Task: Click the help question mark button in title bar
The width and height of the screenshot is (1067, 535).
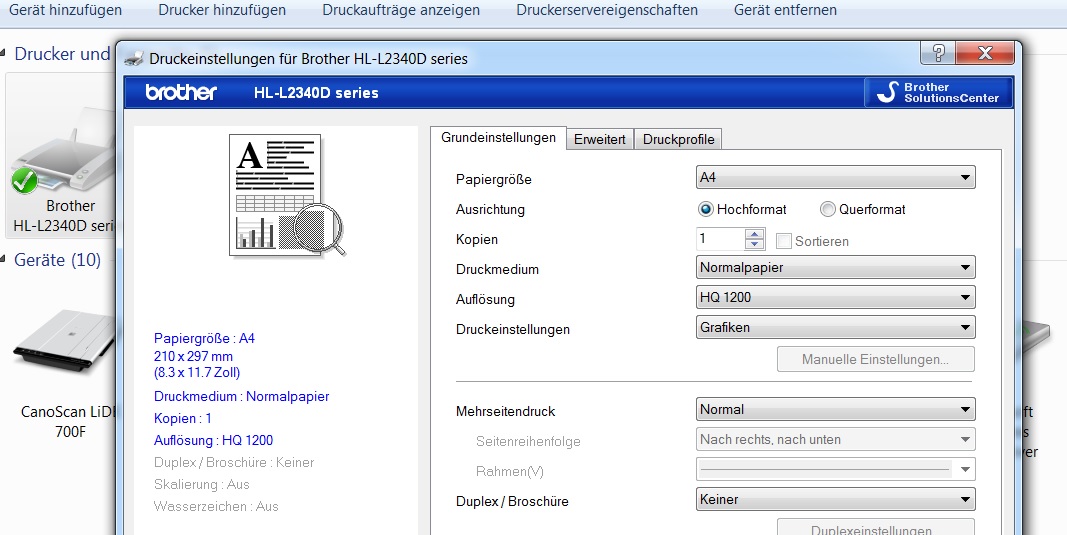Action: (938, 52)
